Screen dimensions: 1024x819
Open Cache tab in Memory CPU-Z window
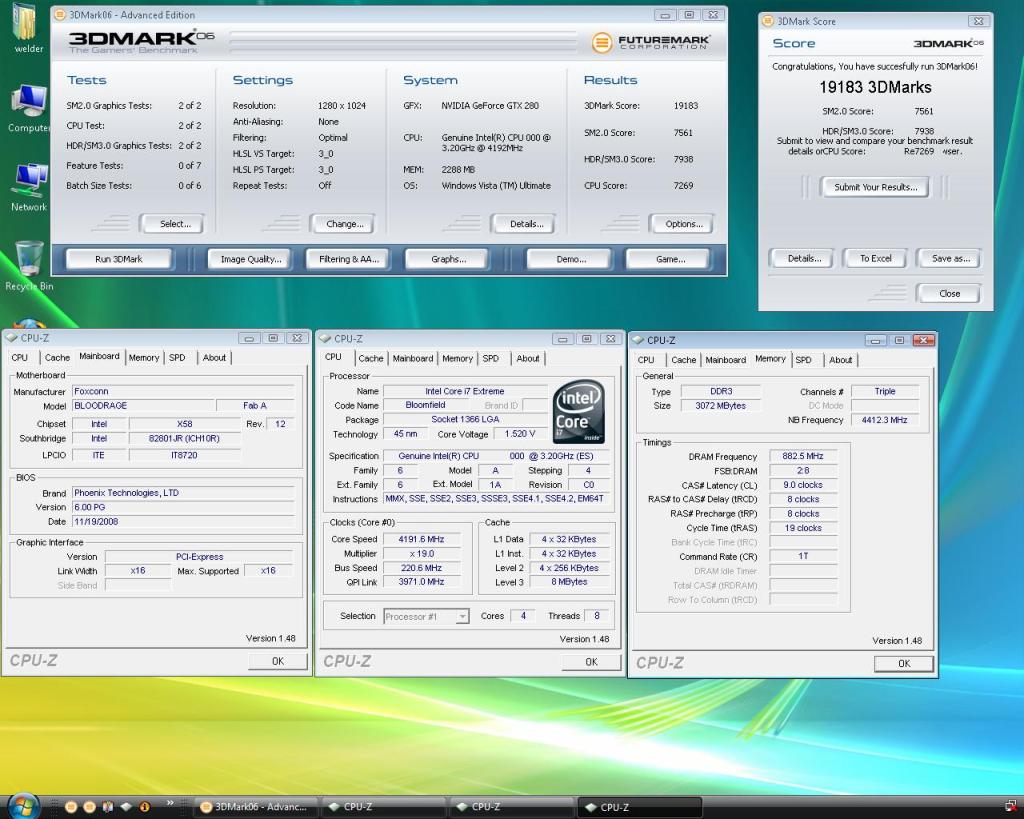pyautogui.click(x=683, y=360)
